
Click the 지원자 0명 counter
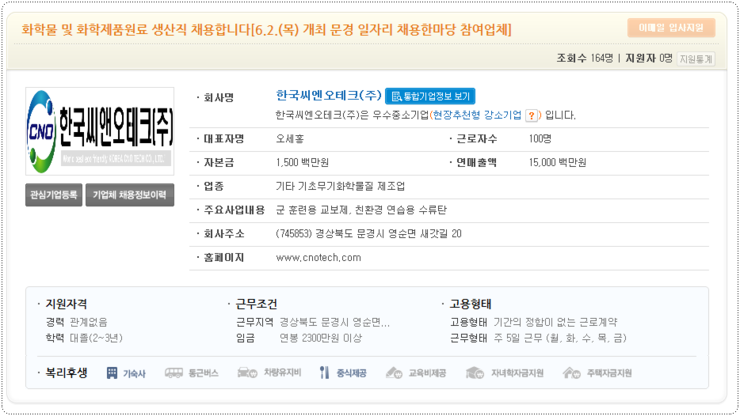(x=649, y=58)
